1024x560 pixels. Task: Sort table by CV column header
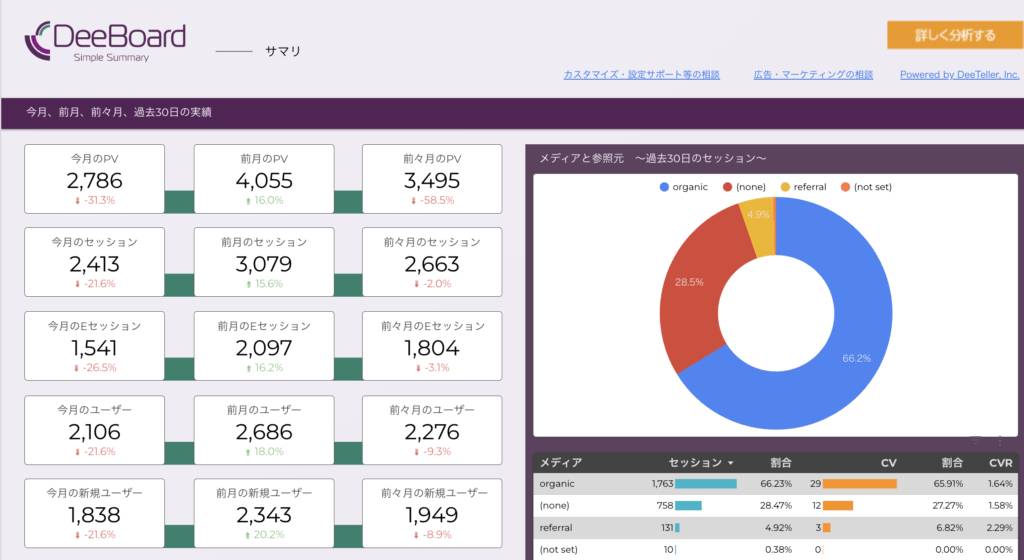888,463
